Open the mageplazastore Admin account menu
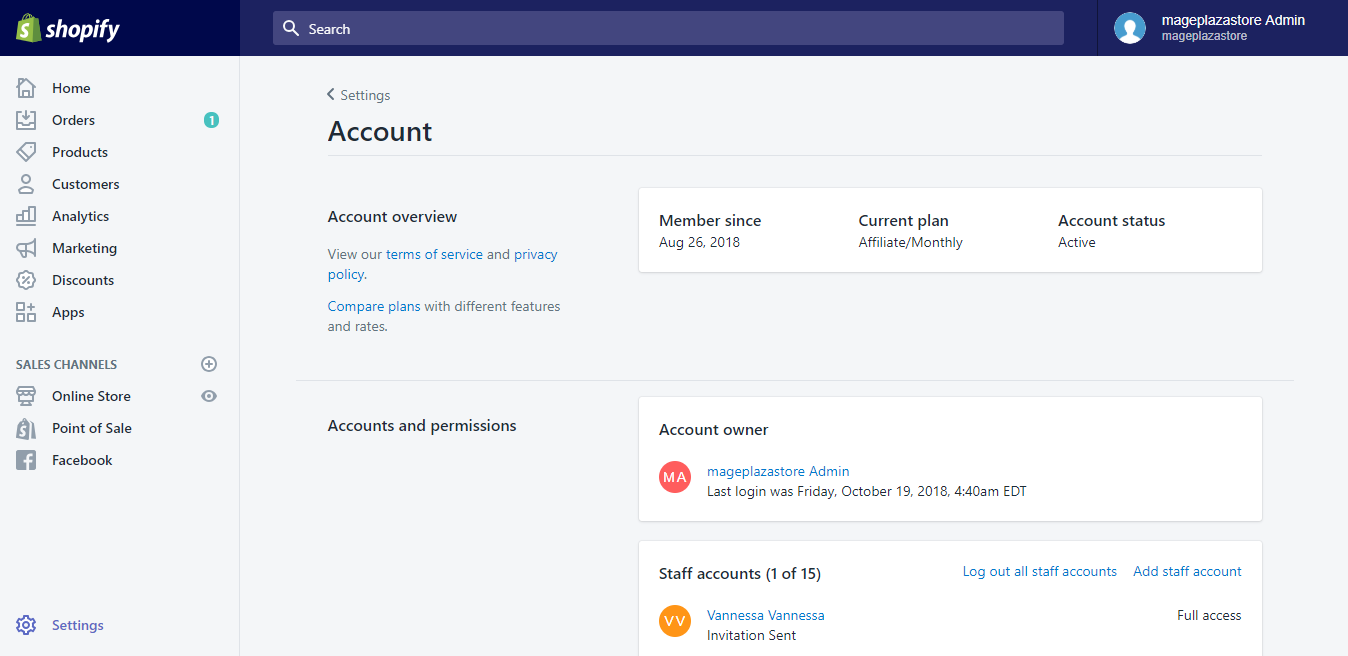This screenshot has height=656, width=1348. [x=1223, y=28]
